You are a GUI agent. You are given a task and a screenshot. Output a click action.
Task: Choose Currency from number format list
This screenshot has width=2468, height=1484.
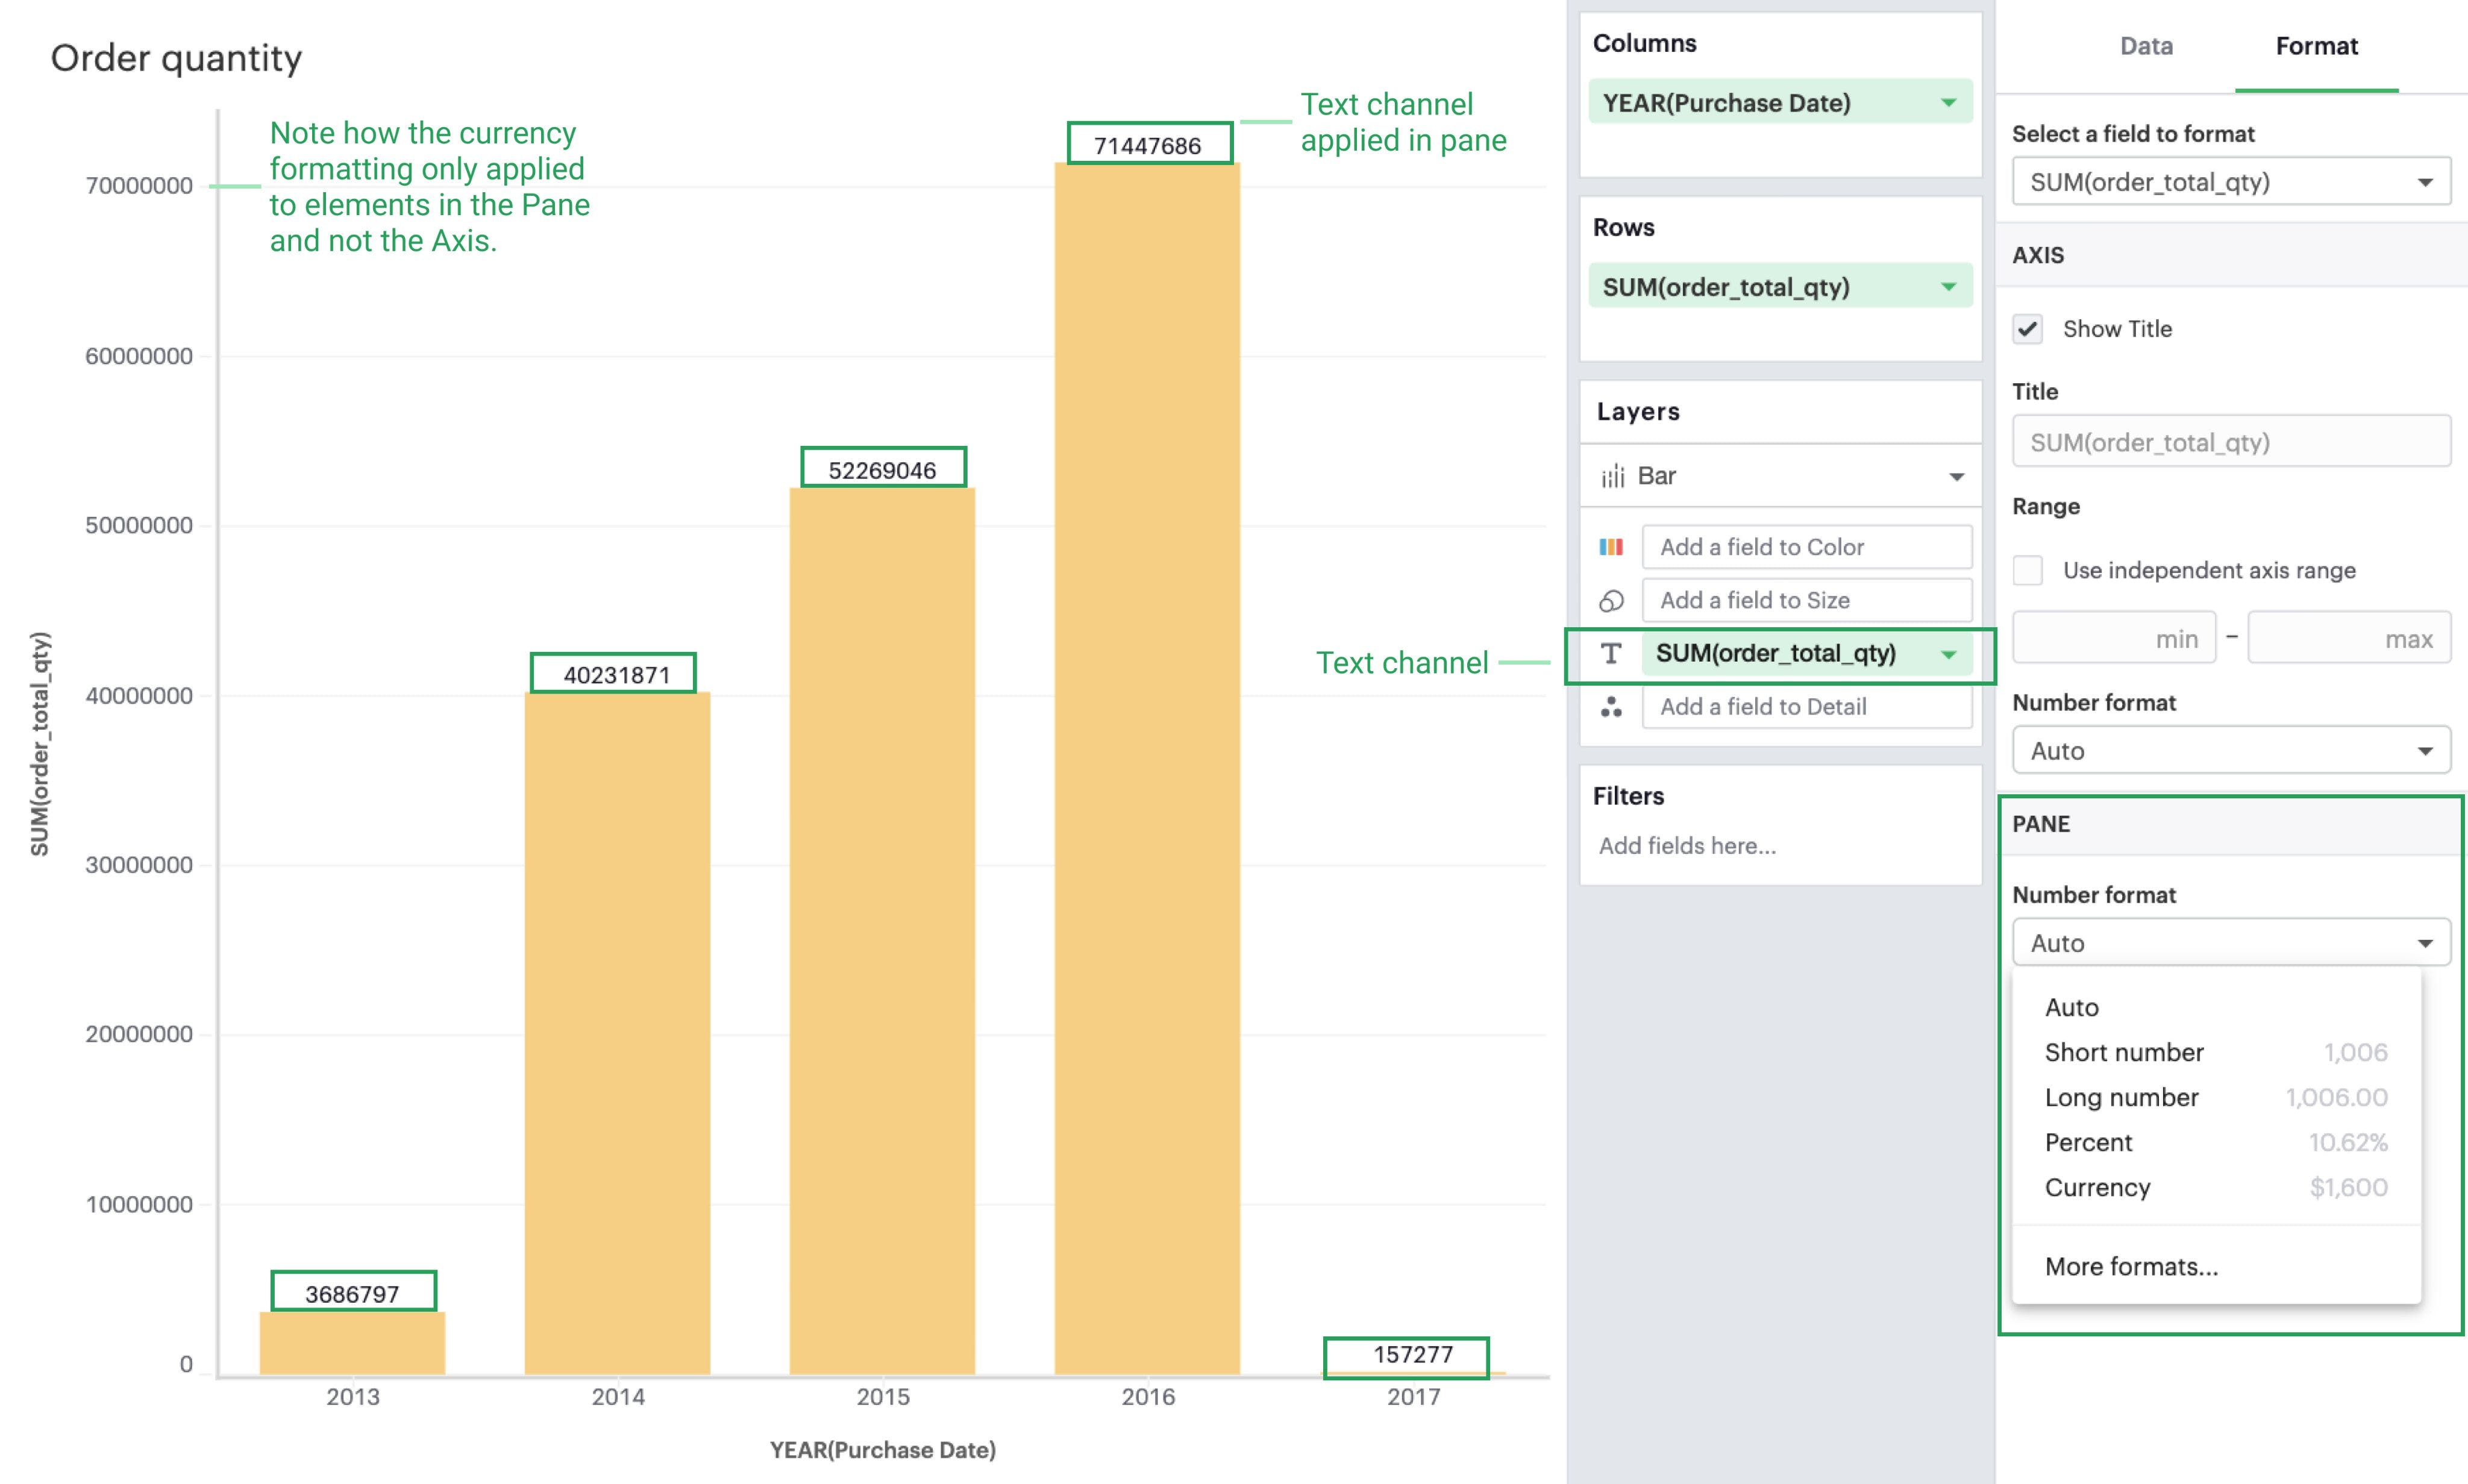[2097, 1187]
